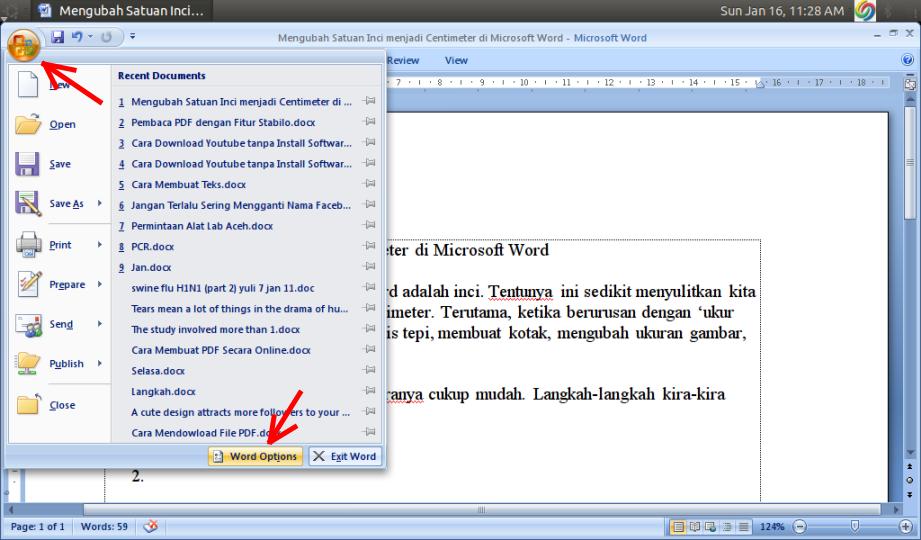Pin the Mengubah Satuan Inci recent document

[369, 100]
